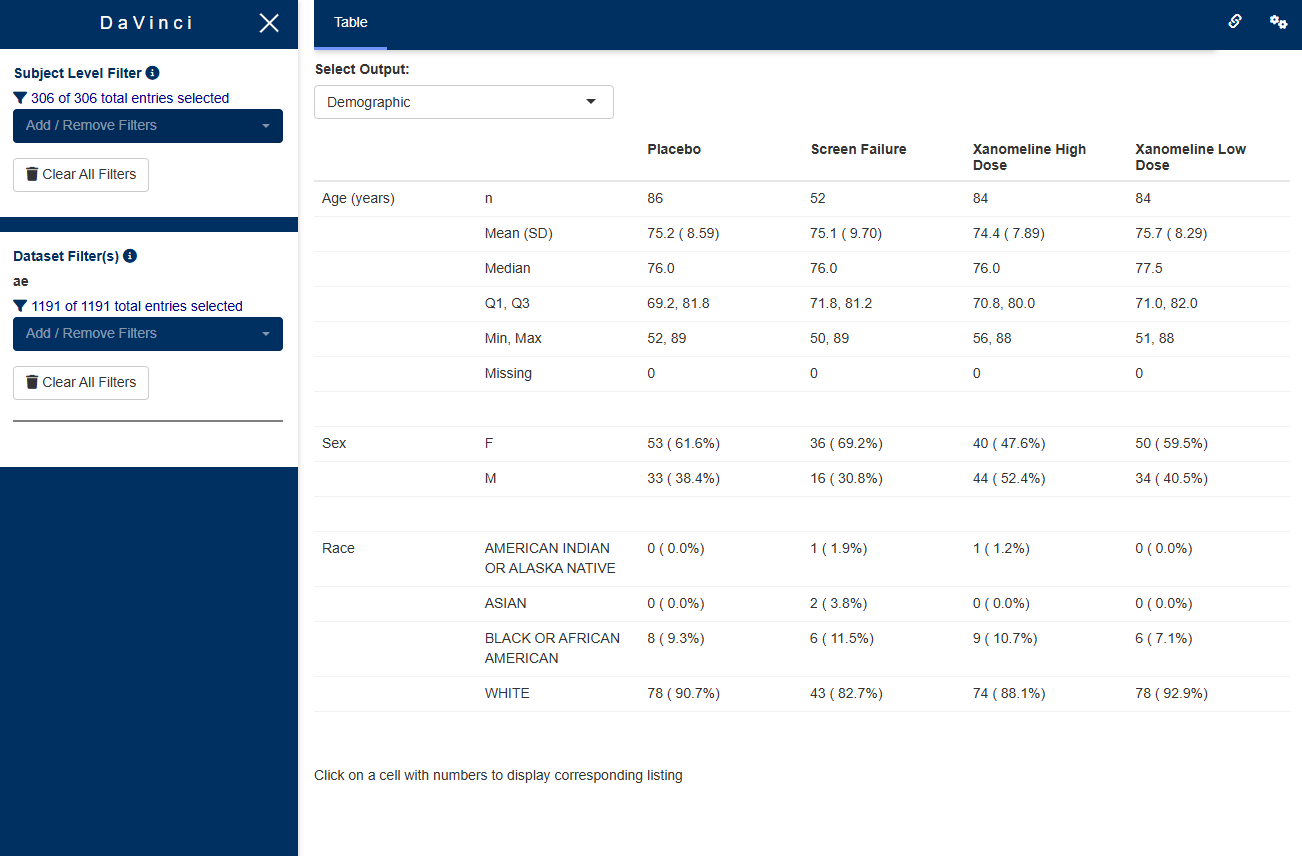
Task: Click Xanomeline High Dose male cell 44 (52.4%)
Action: (x=1008, y=478)
